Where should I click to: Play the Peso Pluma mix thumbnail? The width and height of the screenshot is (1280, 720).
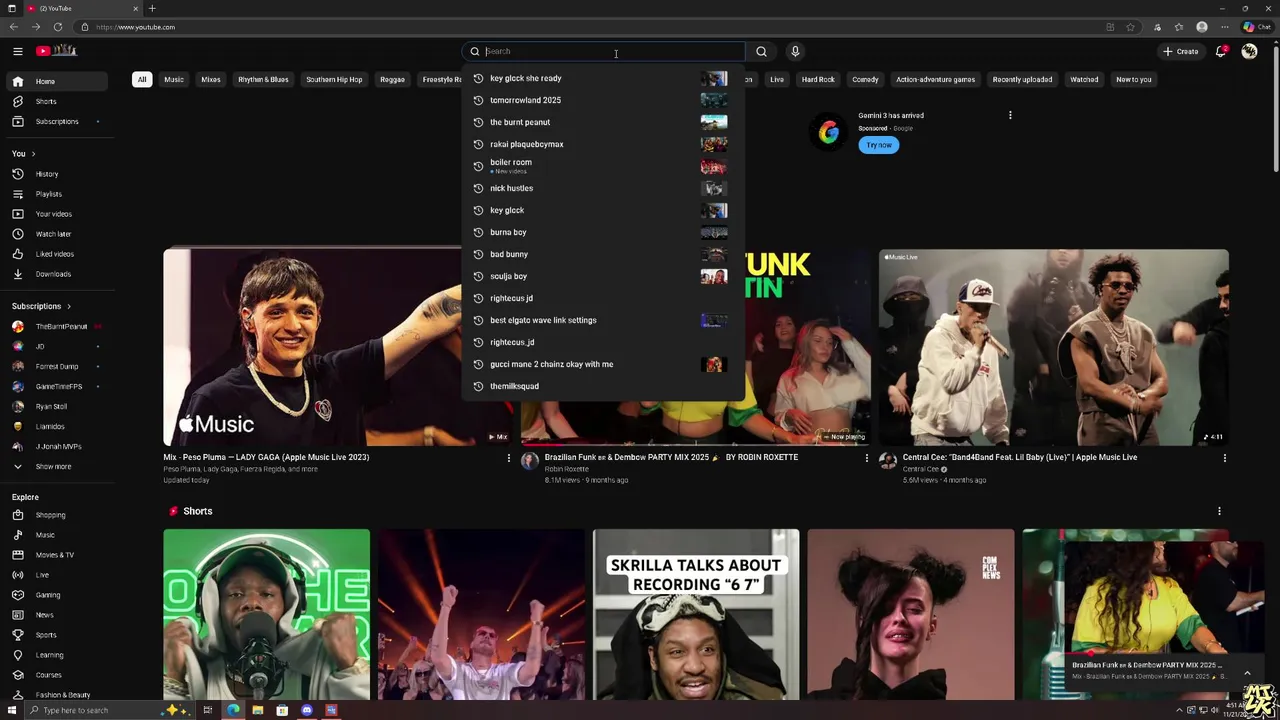click(x=338, y=347)
